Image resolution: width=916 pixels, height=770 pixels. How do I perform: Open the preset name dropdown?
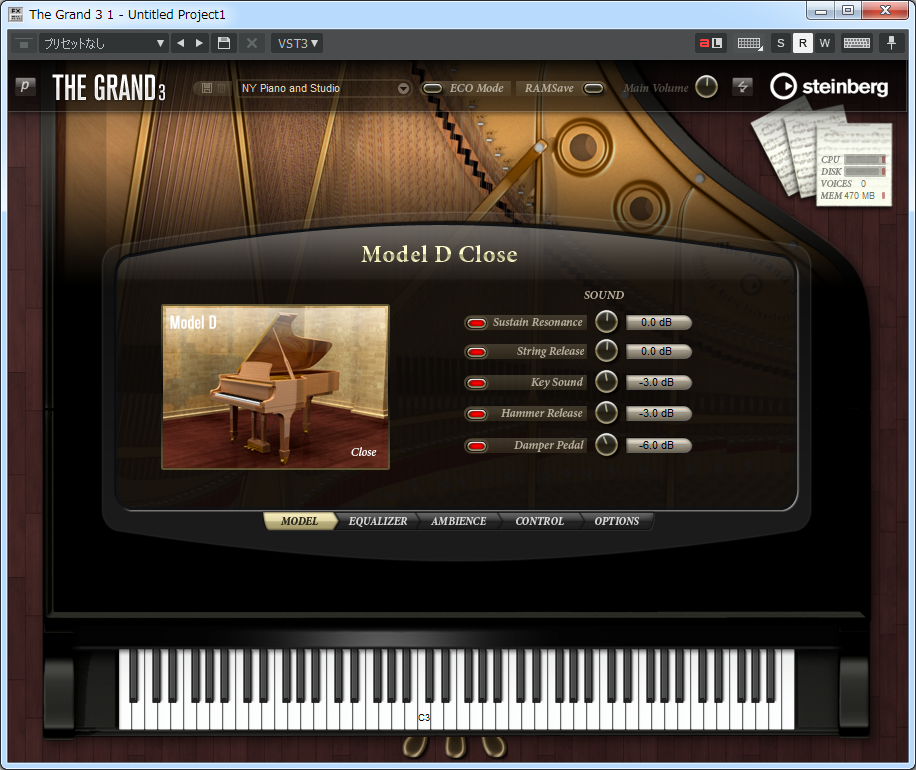[x=104, y=43]
